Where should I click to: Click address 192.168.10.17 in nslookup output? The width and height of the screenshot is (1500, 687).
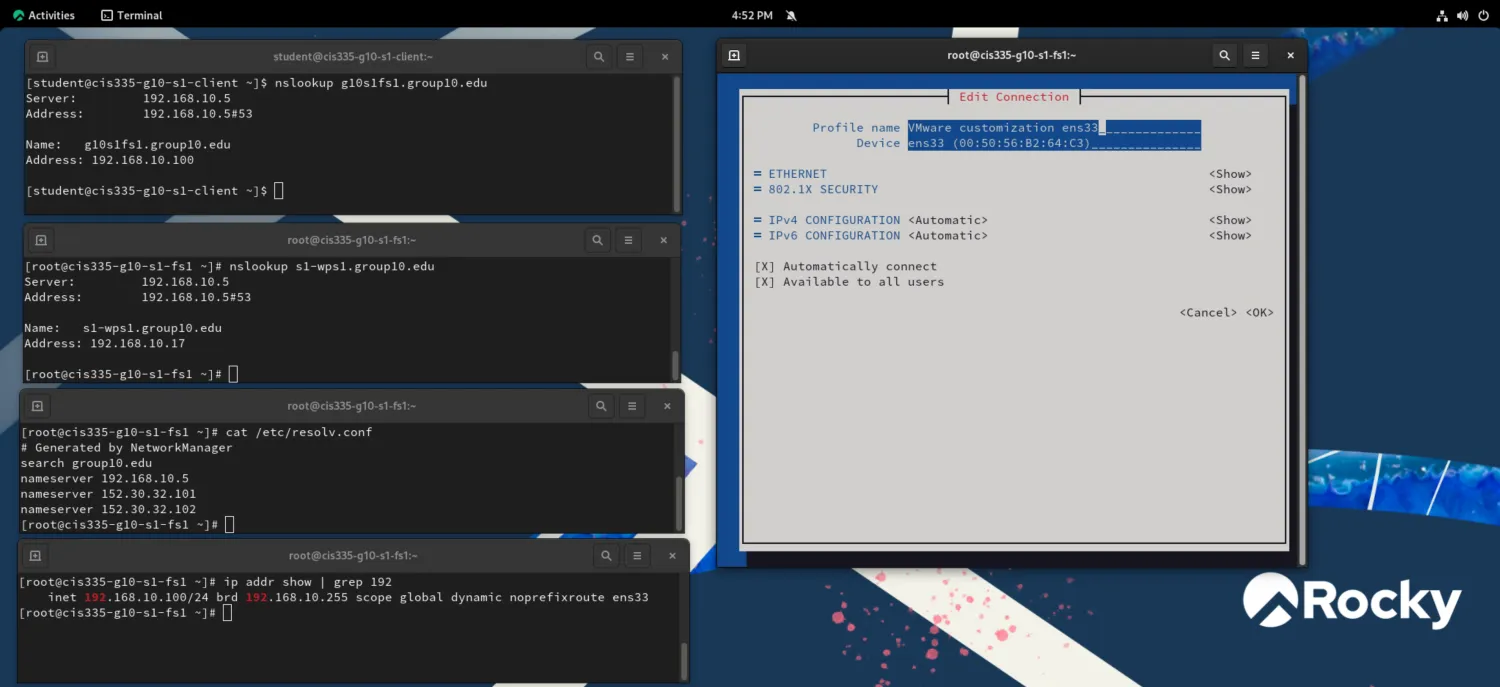pyautogui.click(x=138, y=344)
